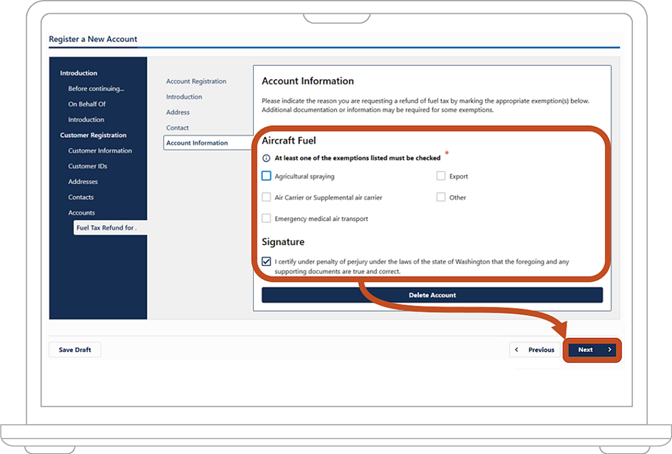The width and height of the screenshot is (672, 454).
Task: Open the Contact step
Action: (x=177, y=128)
